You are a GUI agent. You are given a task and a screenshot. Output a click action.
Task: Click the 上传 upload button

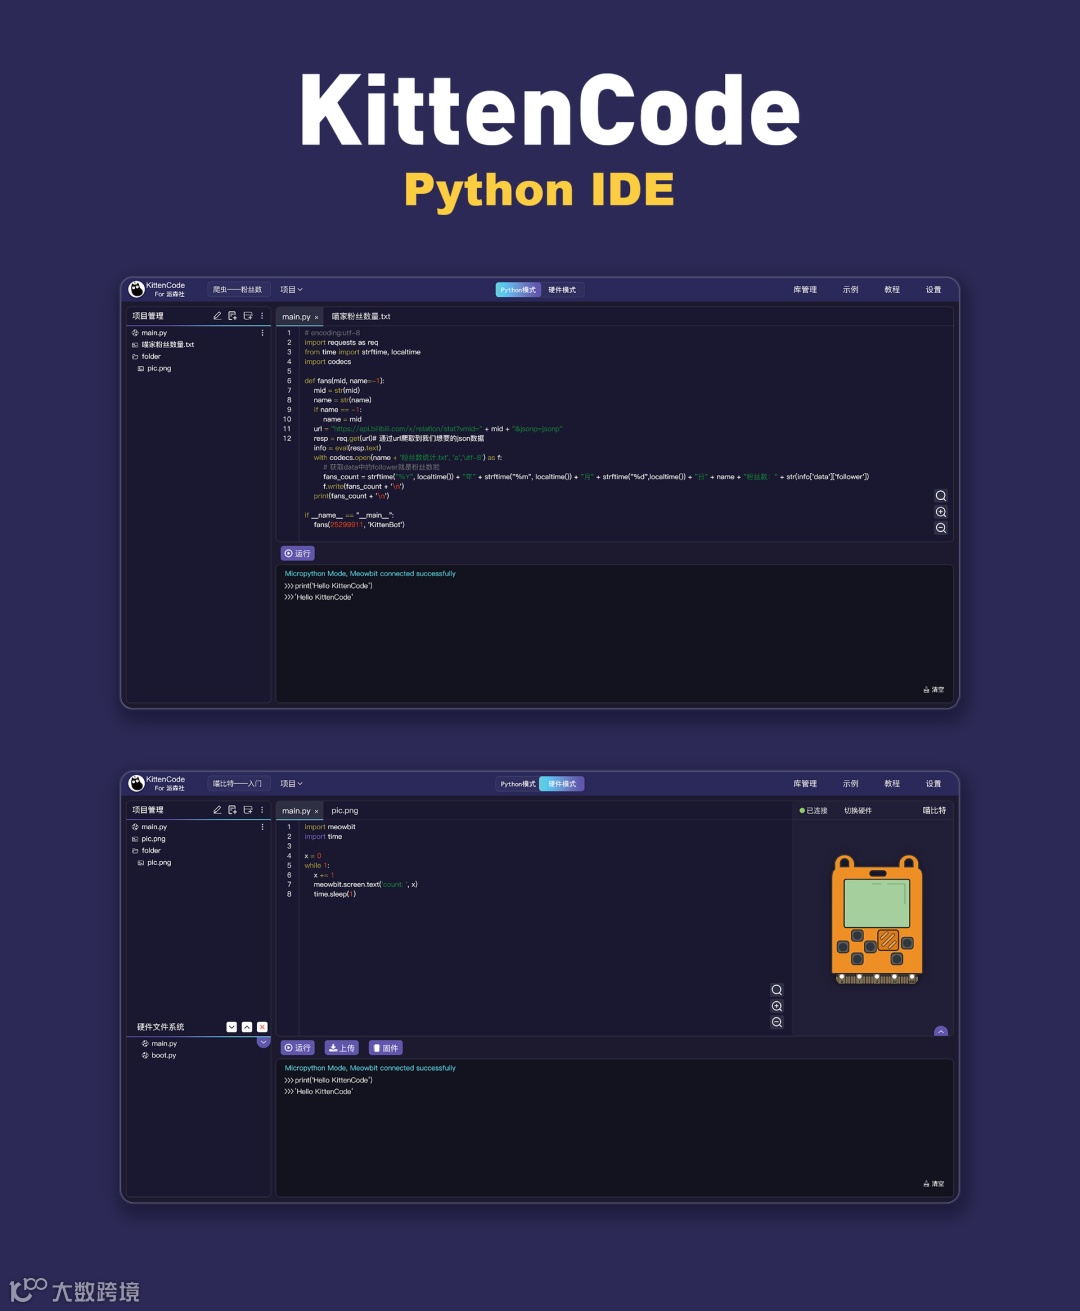click(x=342, y=1048)
